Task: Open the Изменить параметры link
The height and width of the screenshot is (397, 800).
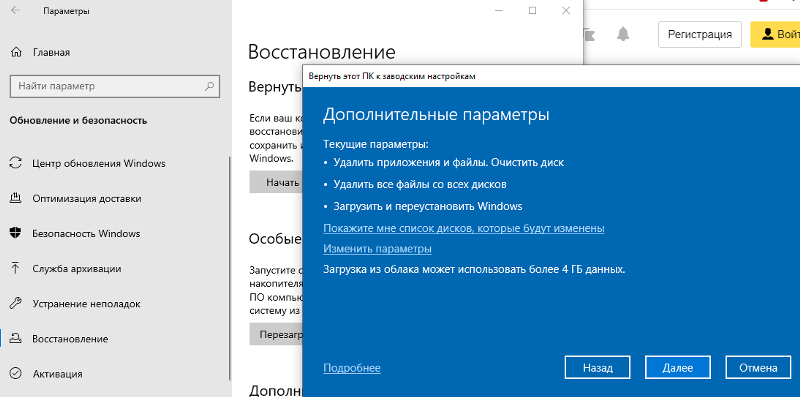Action: [x=378, y=249]
